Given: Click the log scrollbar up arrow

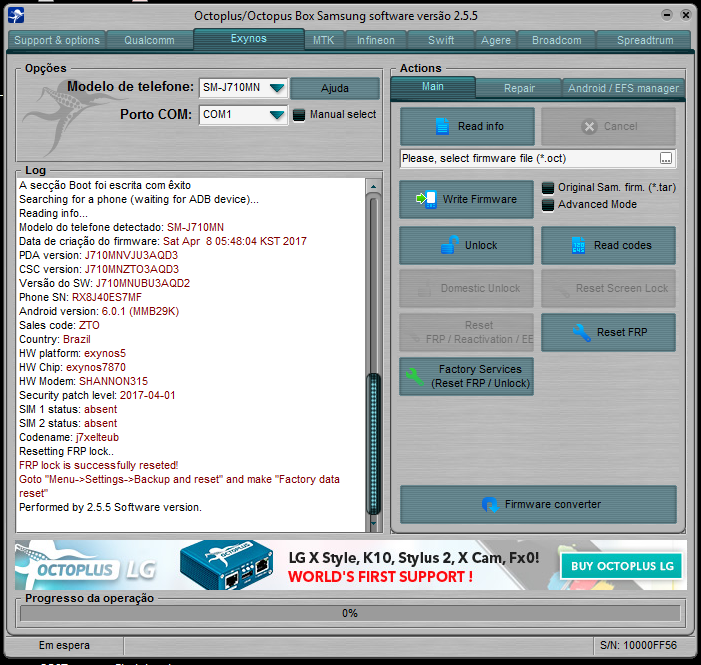Looking at the screenshot, I should click(373, 186).
